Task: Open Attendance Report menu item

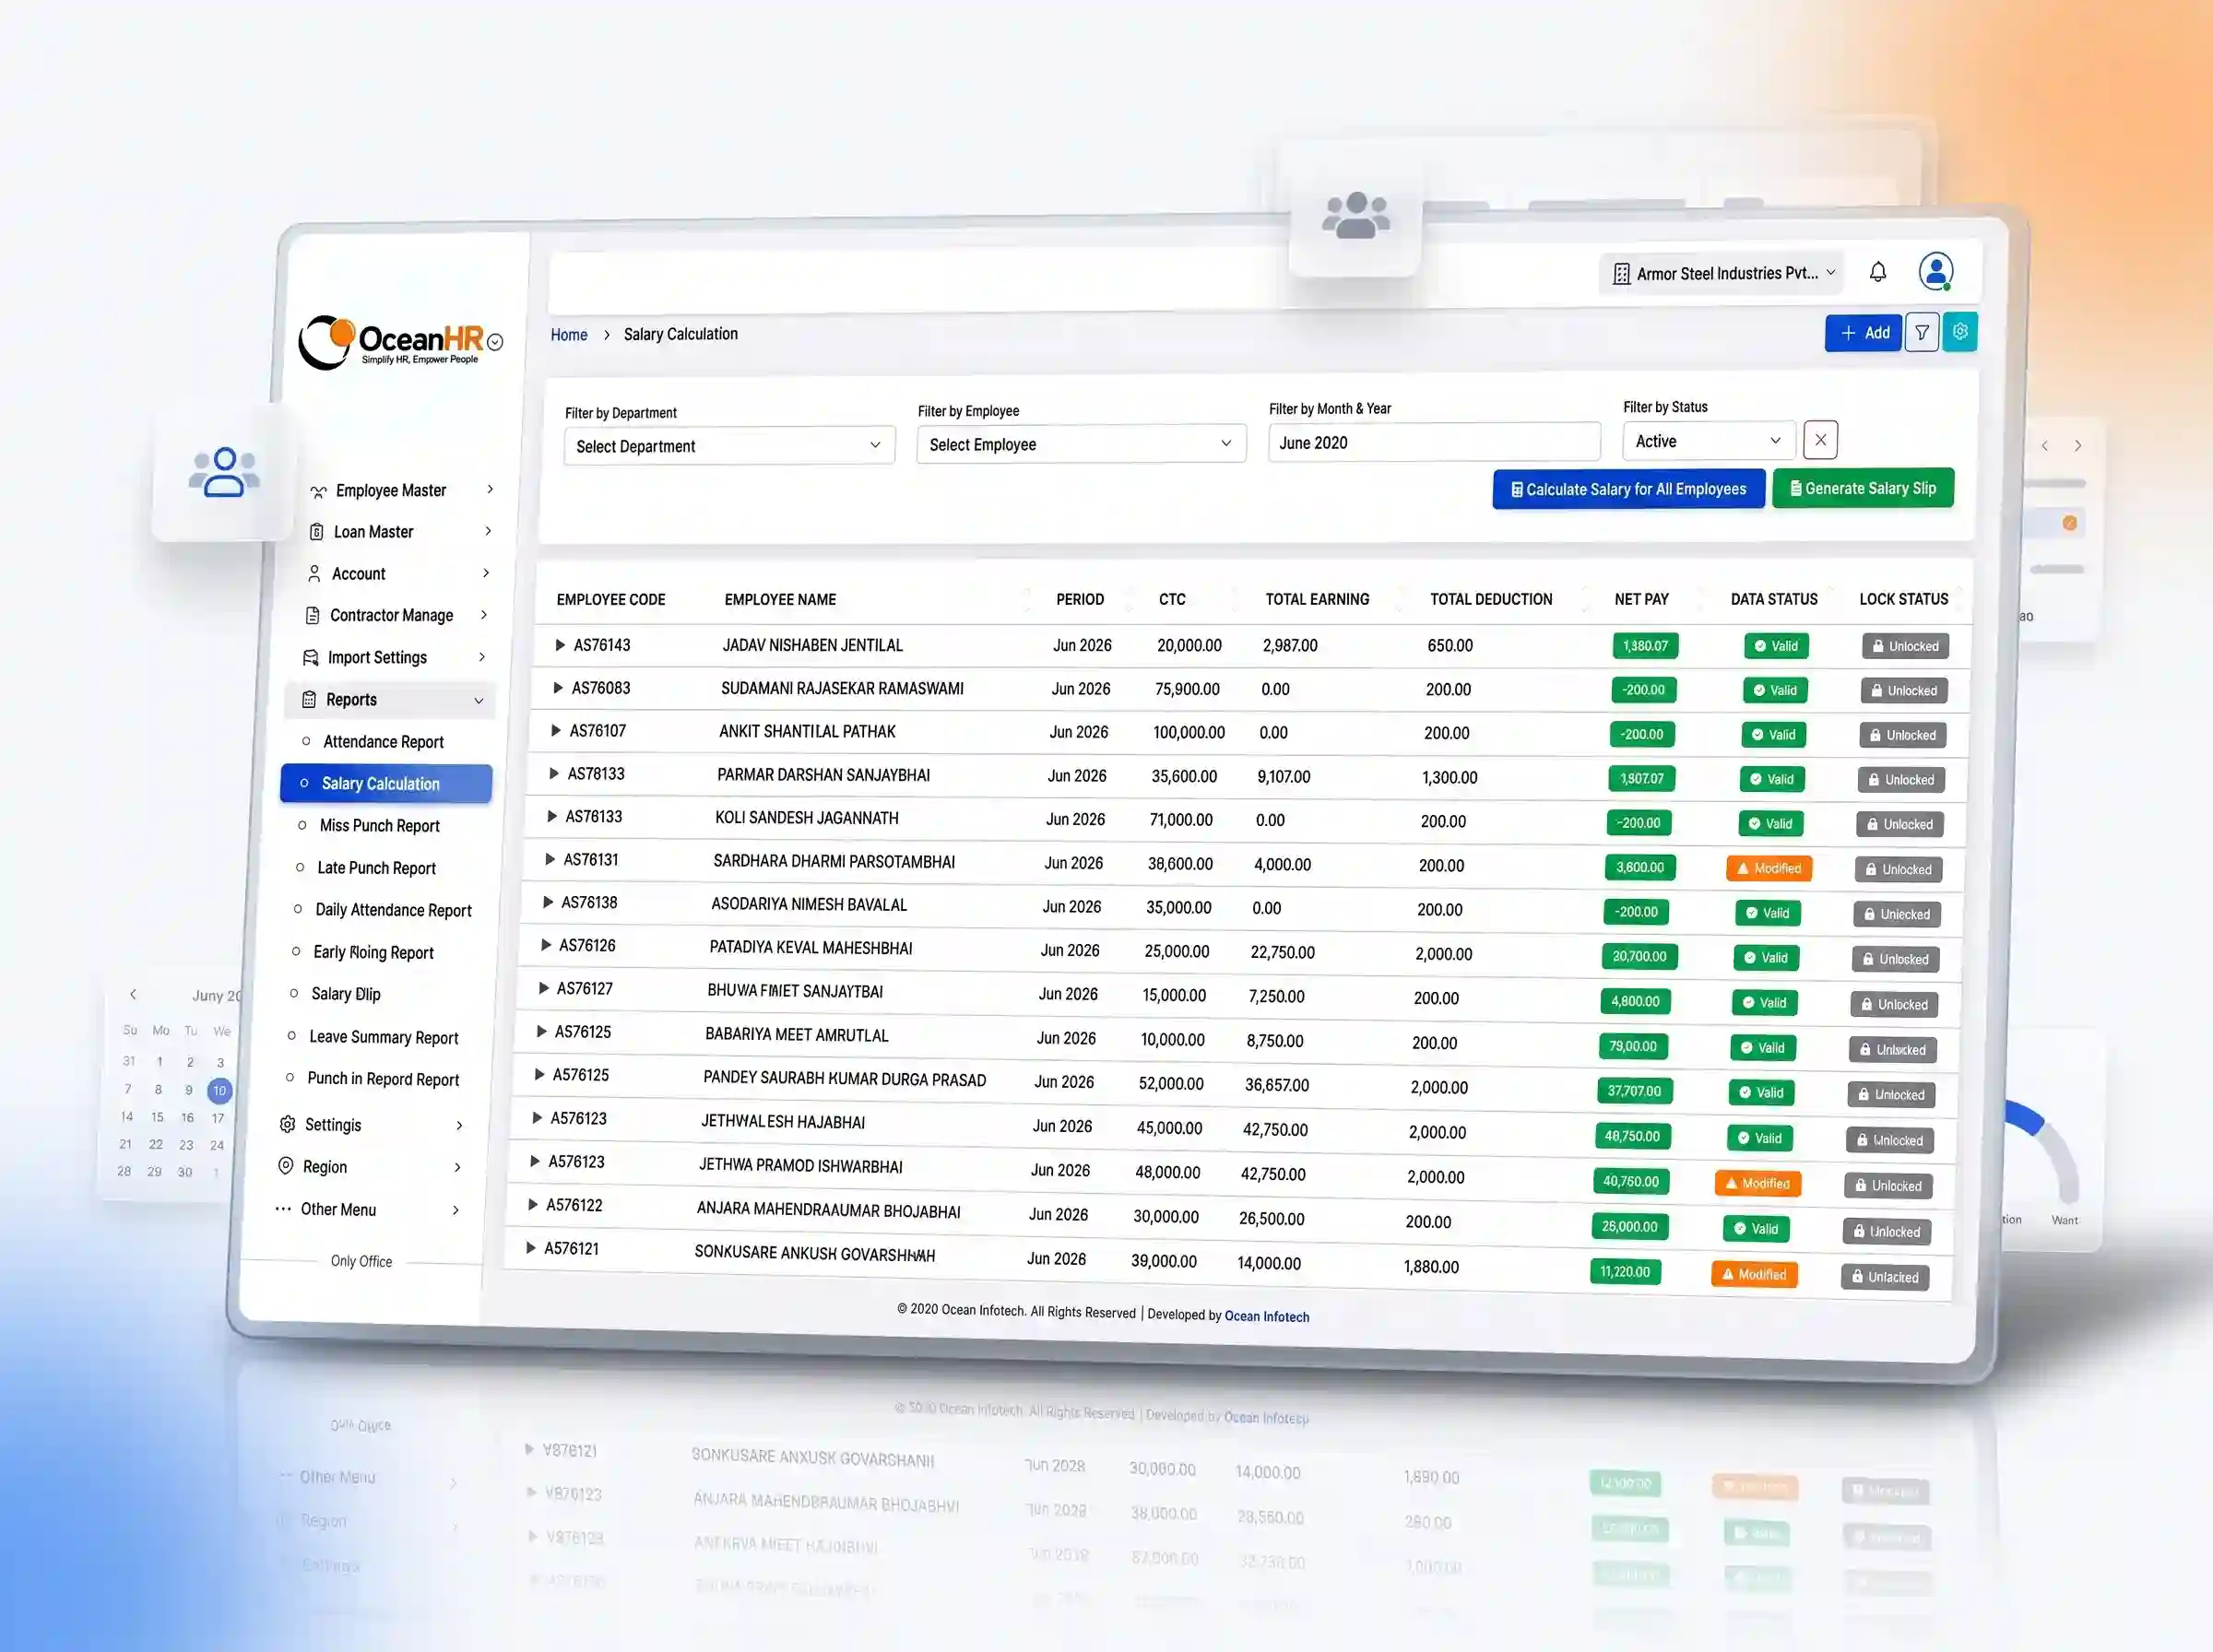Action: [383, 742]
